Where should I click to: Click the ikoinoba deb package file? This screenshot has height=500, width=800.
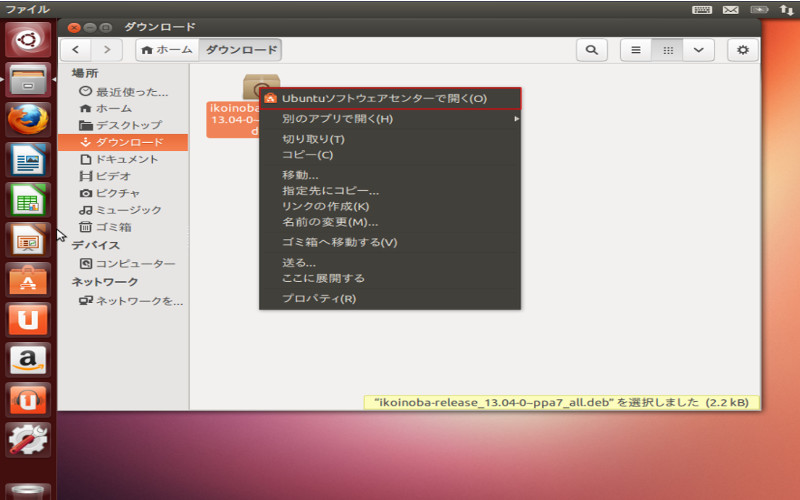coord(234,108)
